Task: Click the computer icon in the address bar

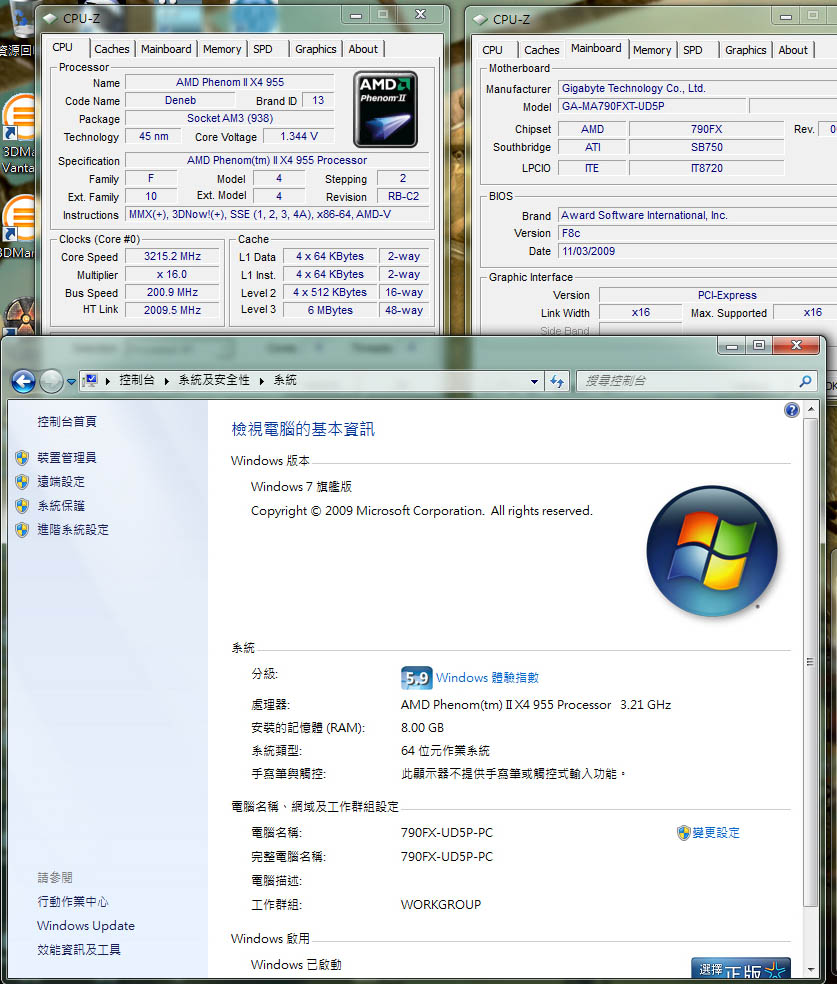Action: coord(90,380)
